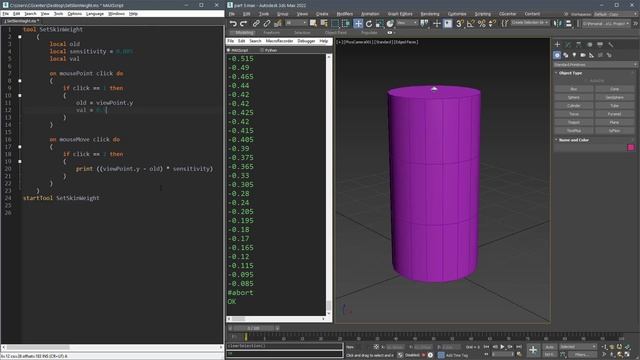Select the Helpers category icon
Image resolution: width=640 pixels, height=360 pixels.
tap(591, 55)
